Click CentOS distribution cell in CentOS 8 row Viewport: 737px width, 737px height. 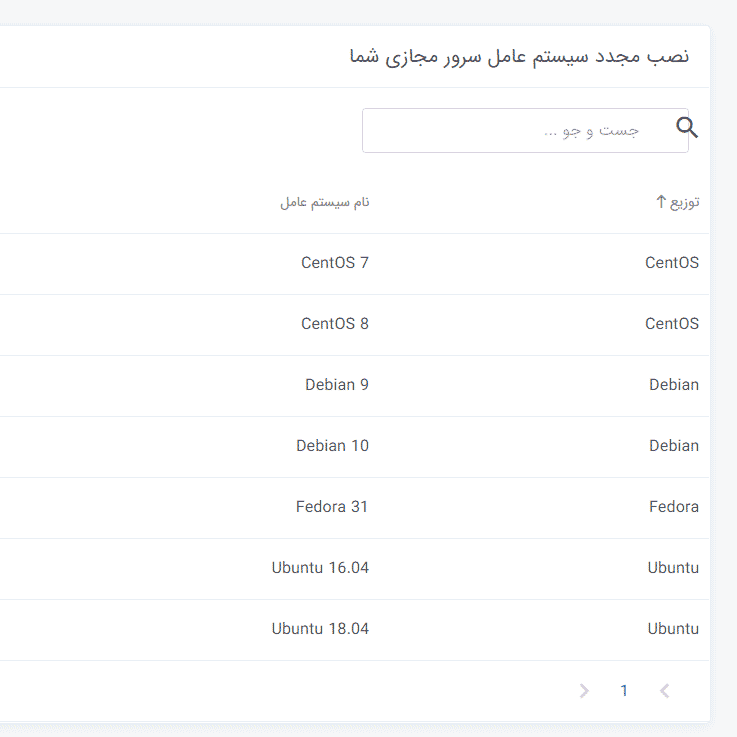pos(672,323)
